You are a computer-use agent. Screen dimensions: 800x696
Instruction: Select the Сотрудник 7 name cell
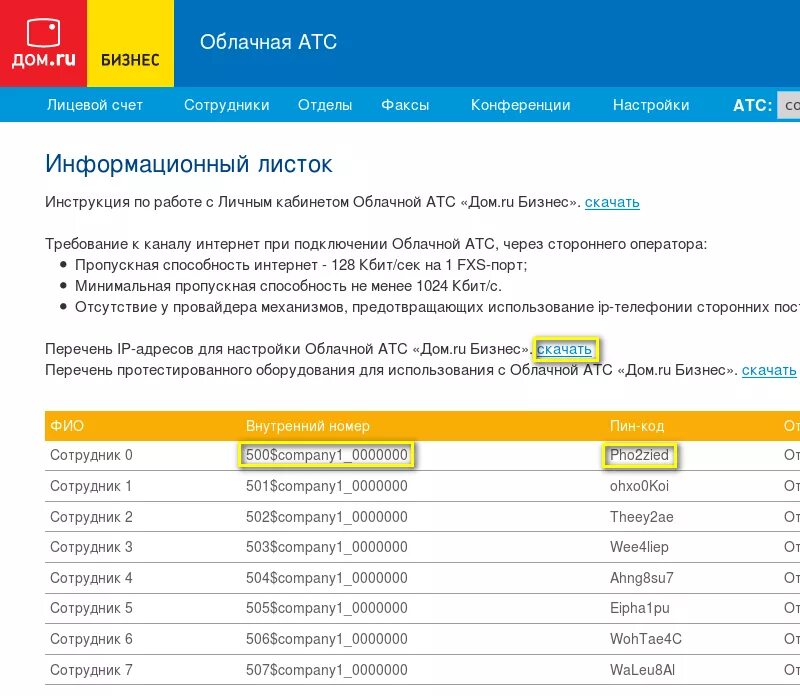coord(91,670)
